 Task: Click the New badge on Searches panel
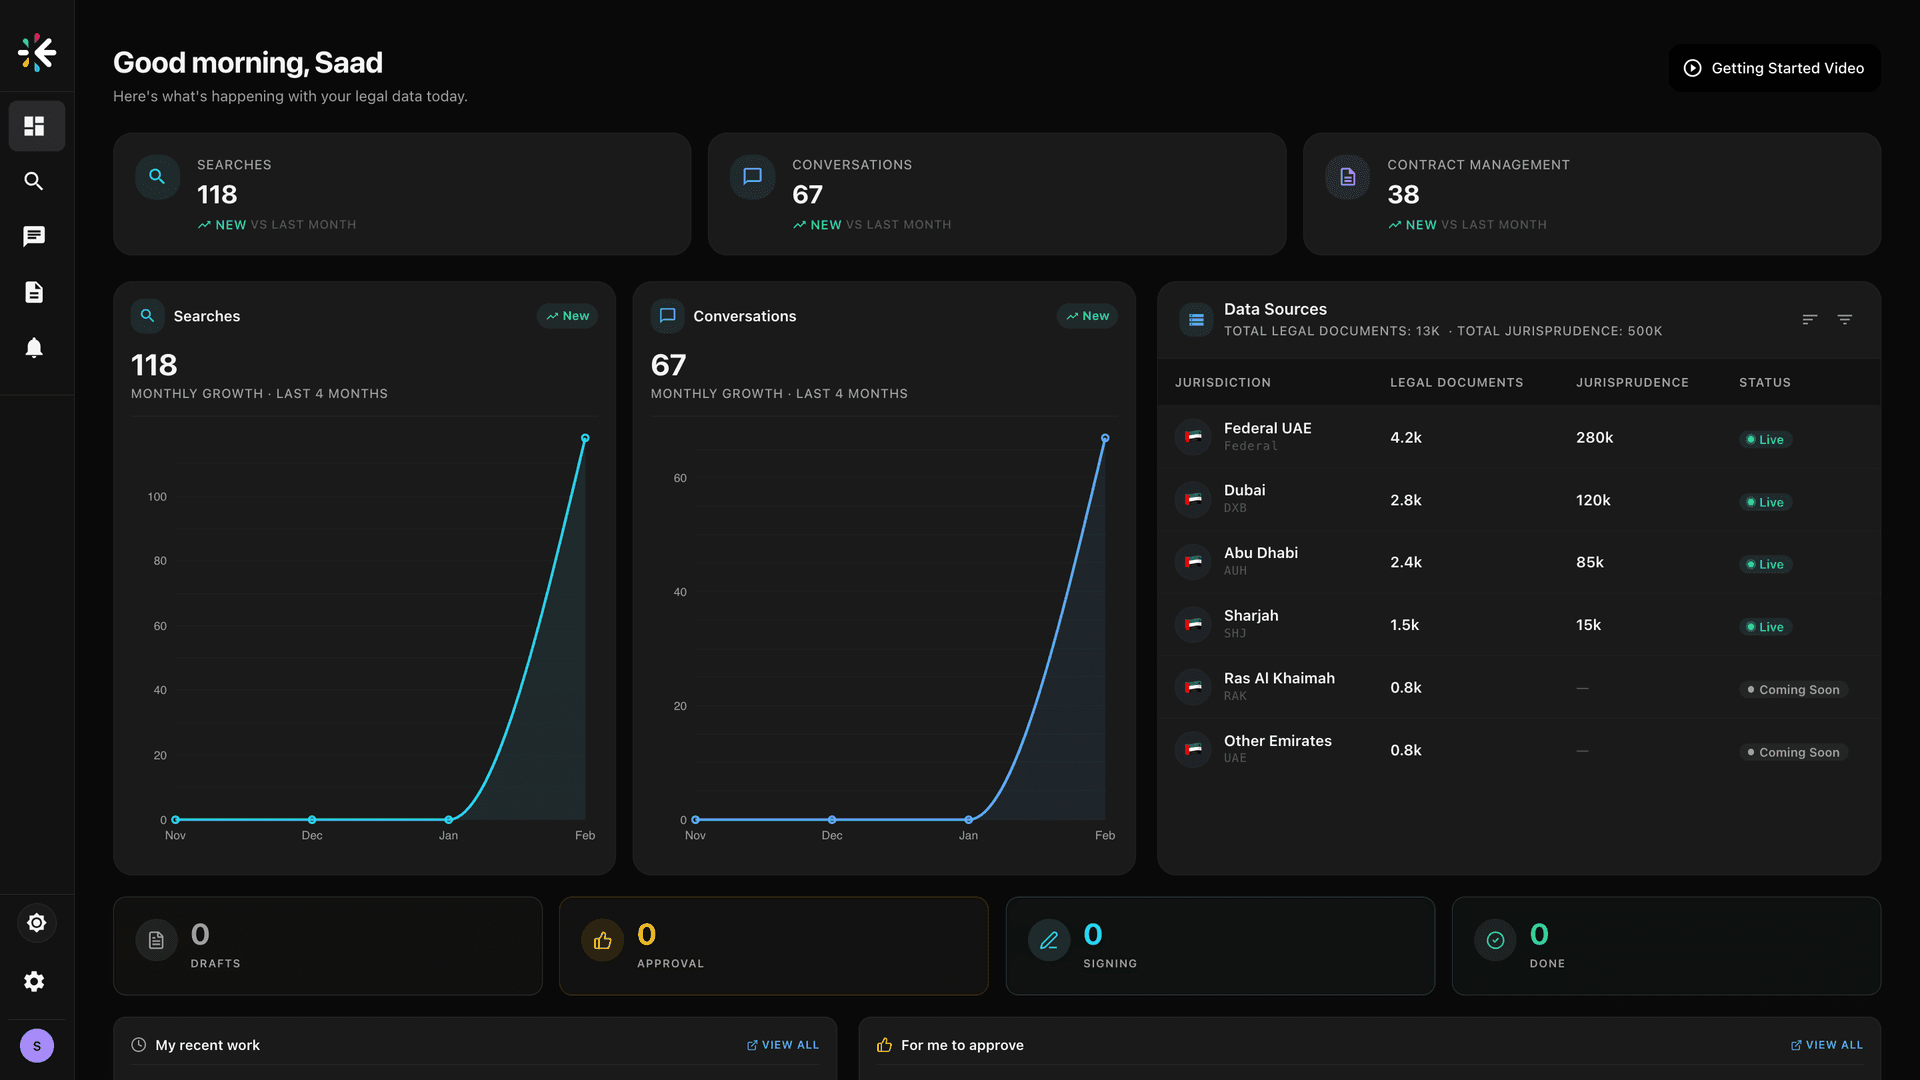[x=567, y=315]
